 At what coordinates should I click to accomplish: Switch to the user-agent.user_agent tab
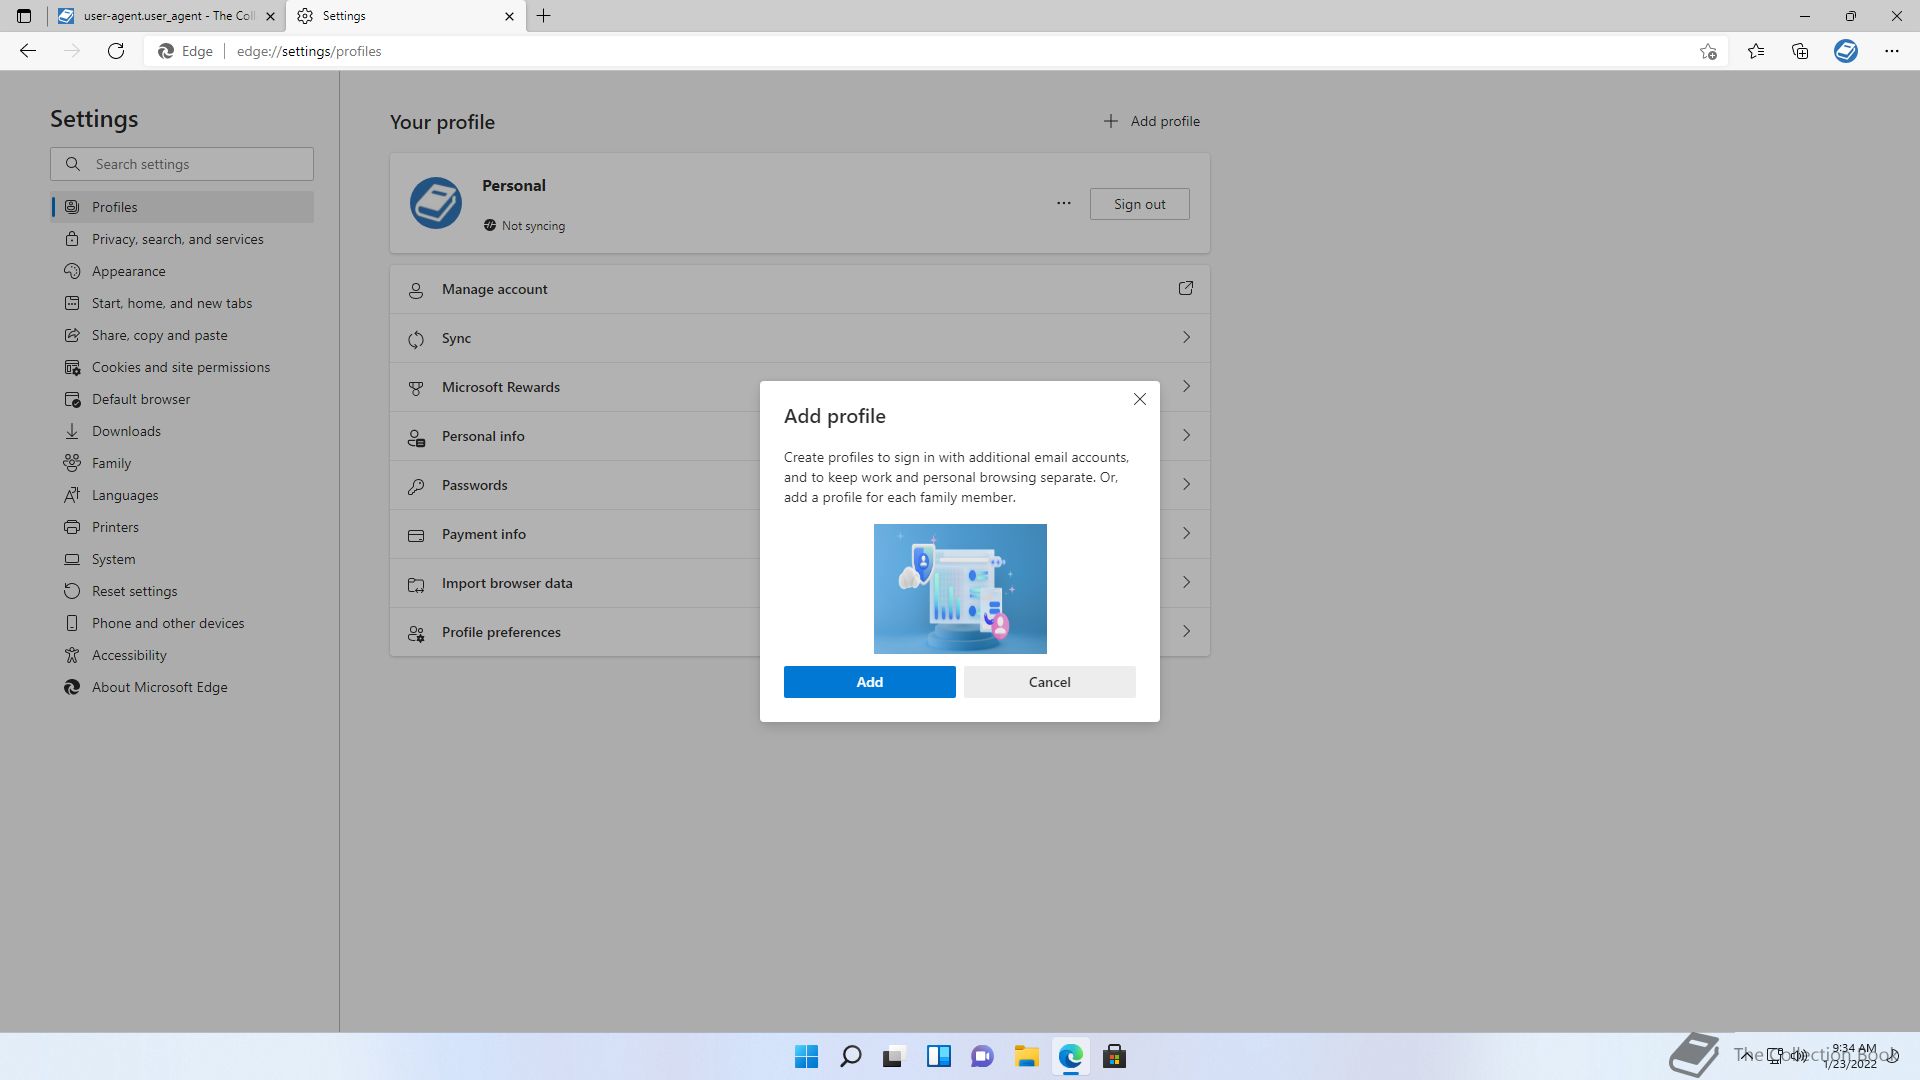click(166, 16)
